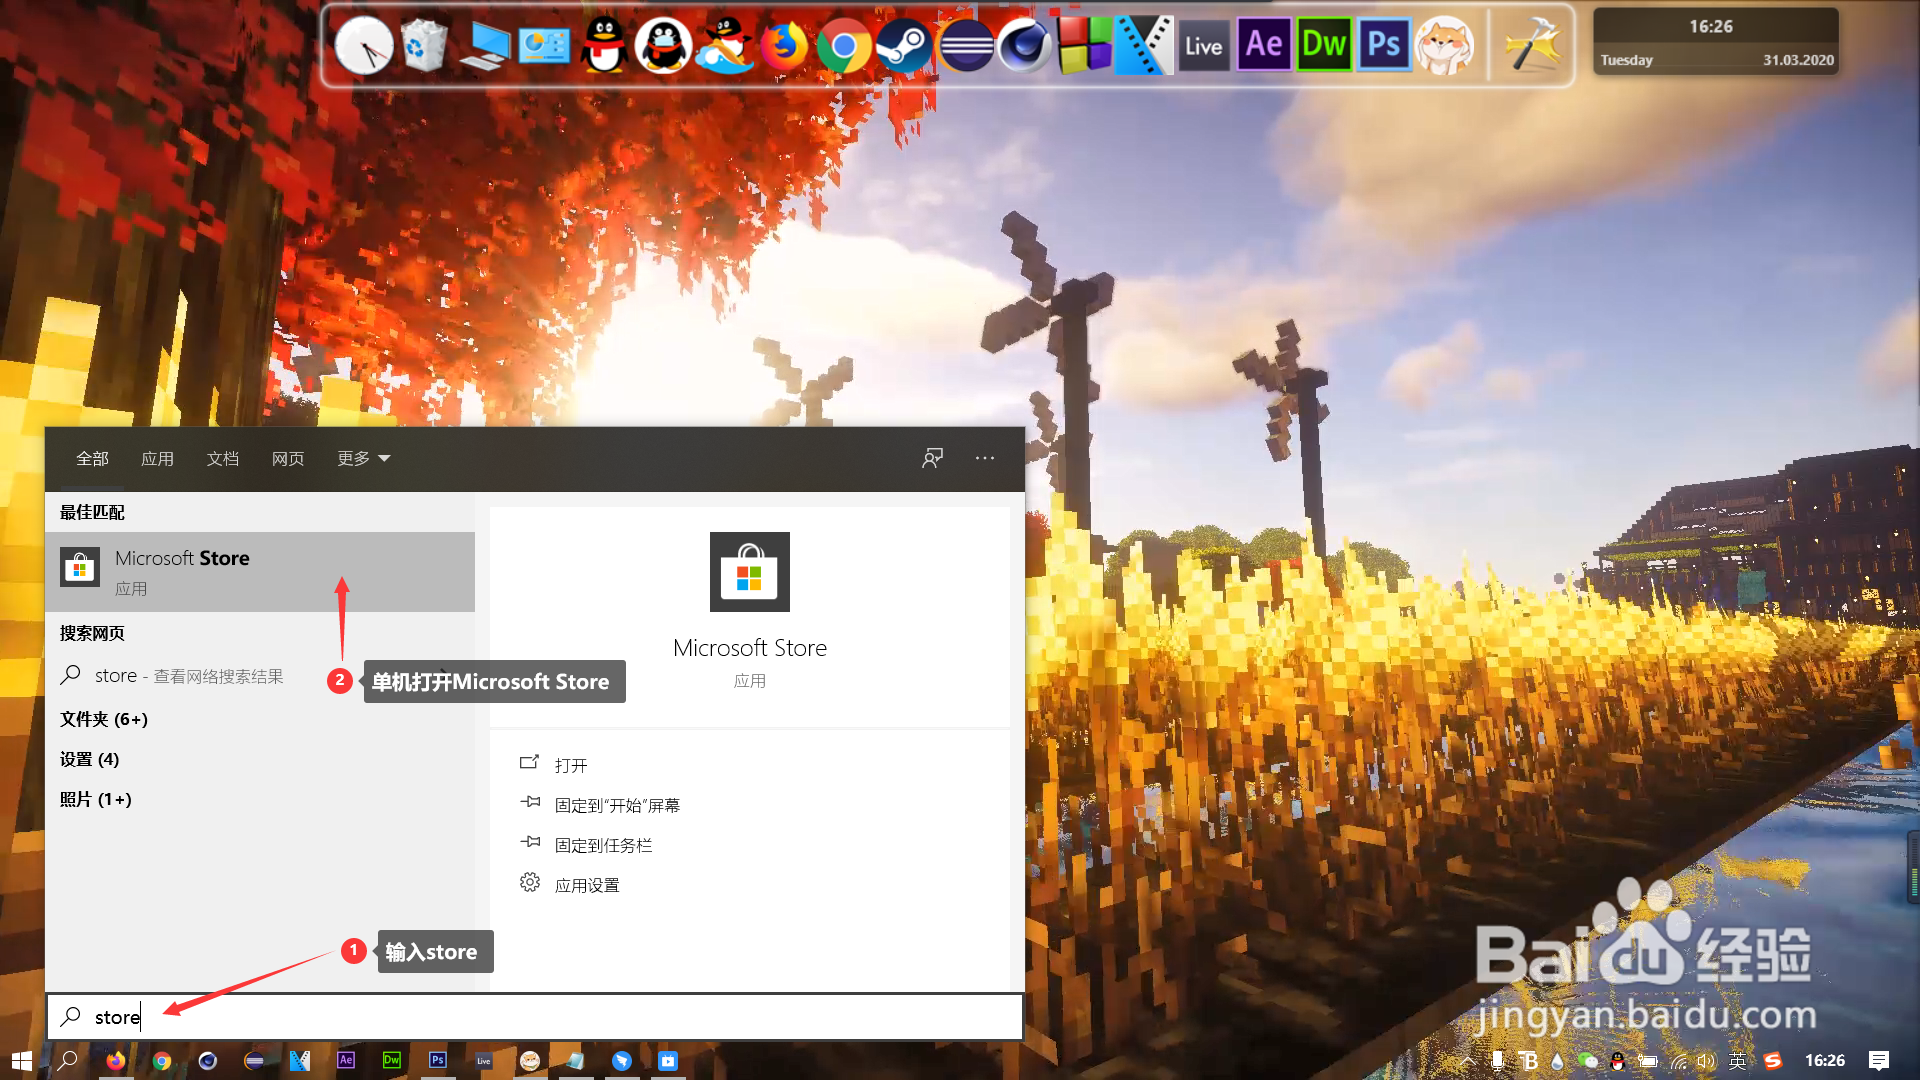
Task: Launch After Effects from the top dock
Action: (x=1264, y=46)
